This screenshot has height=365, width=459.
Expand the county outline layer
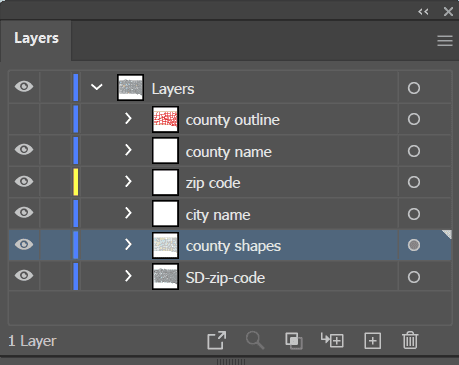click(128, 119)
